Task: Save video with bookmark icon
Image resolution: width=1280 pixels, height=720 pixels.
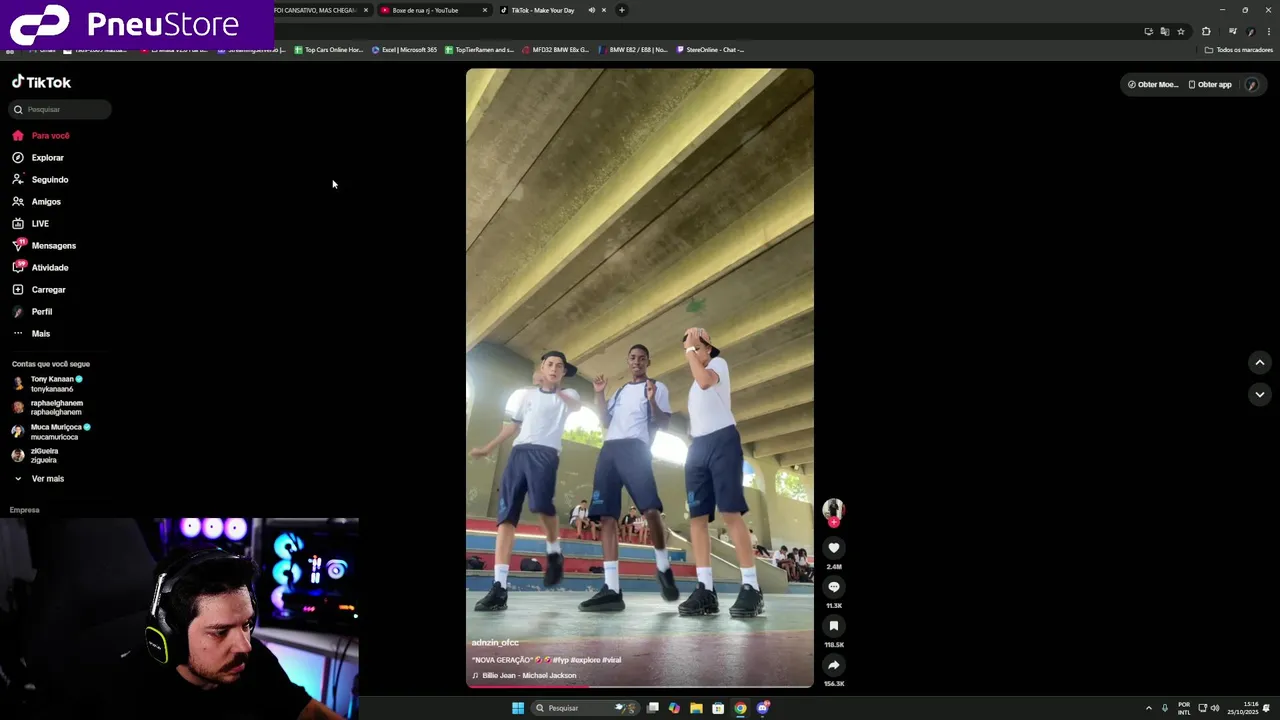Action: tap(833, 625)
